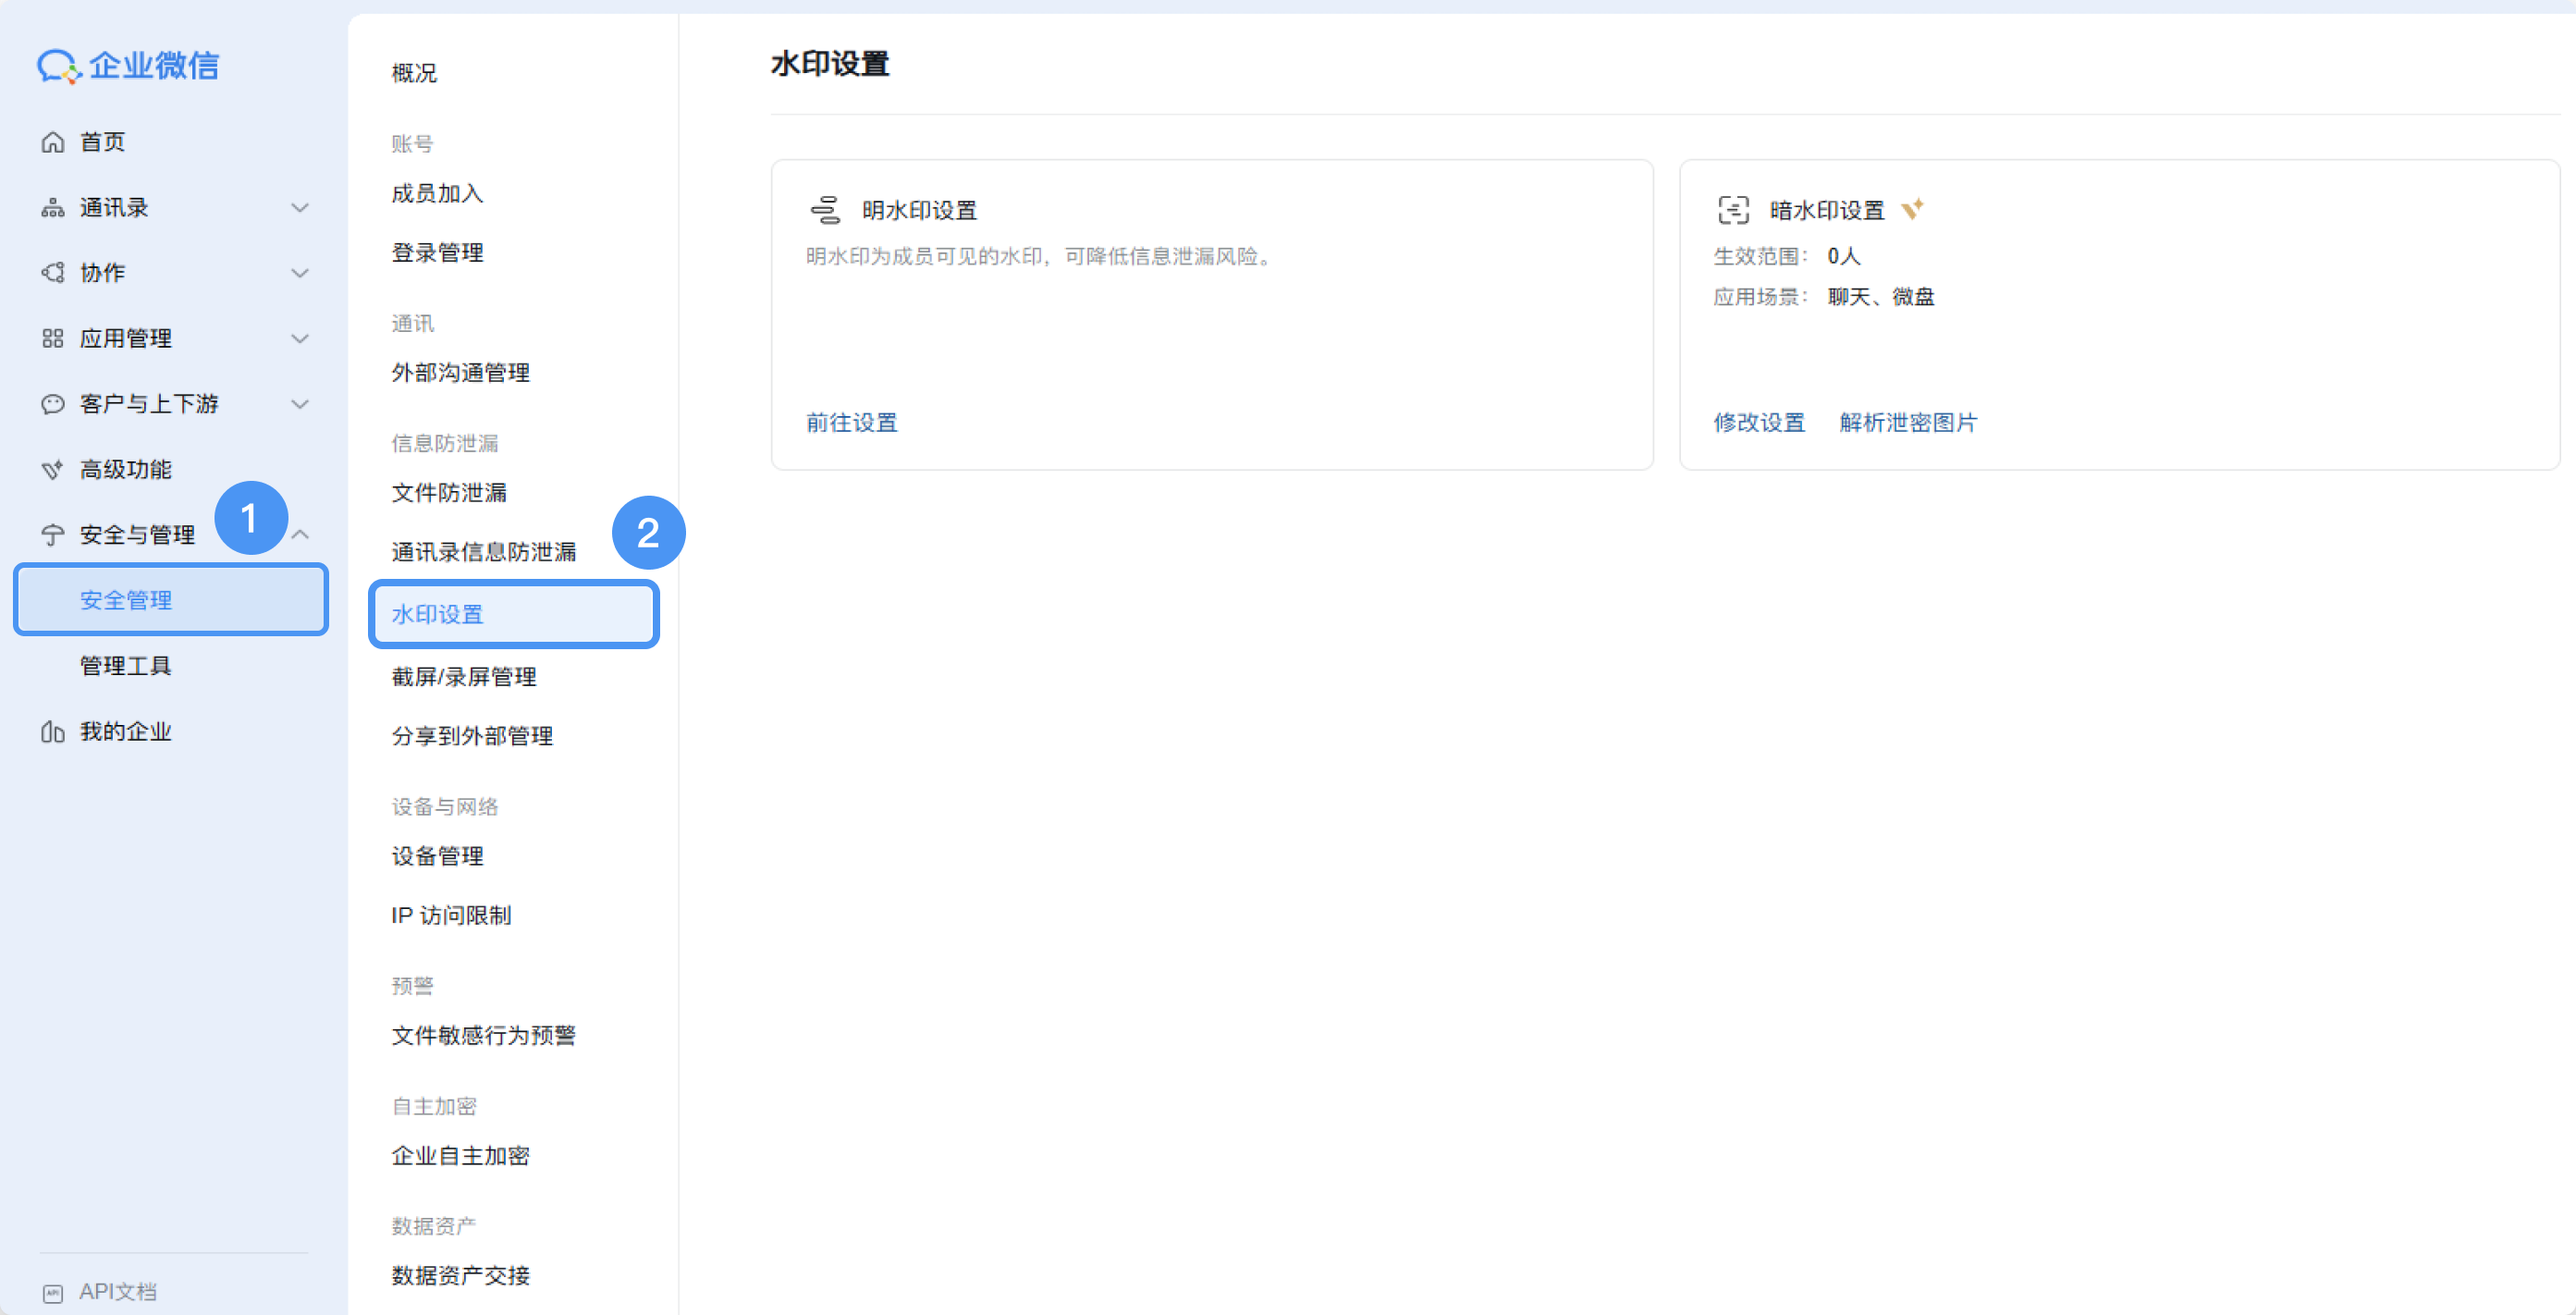The width and height of the screenshot is (2576, 1315).
Task: Click the 修改设置 link
Action: pyautogui.click(x=1759, y=423)
